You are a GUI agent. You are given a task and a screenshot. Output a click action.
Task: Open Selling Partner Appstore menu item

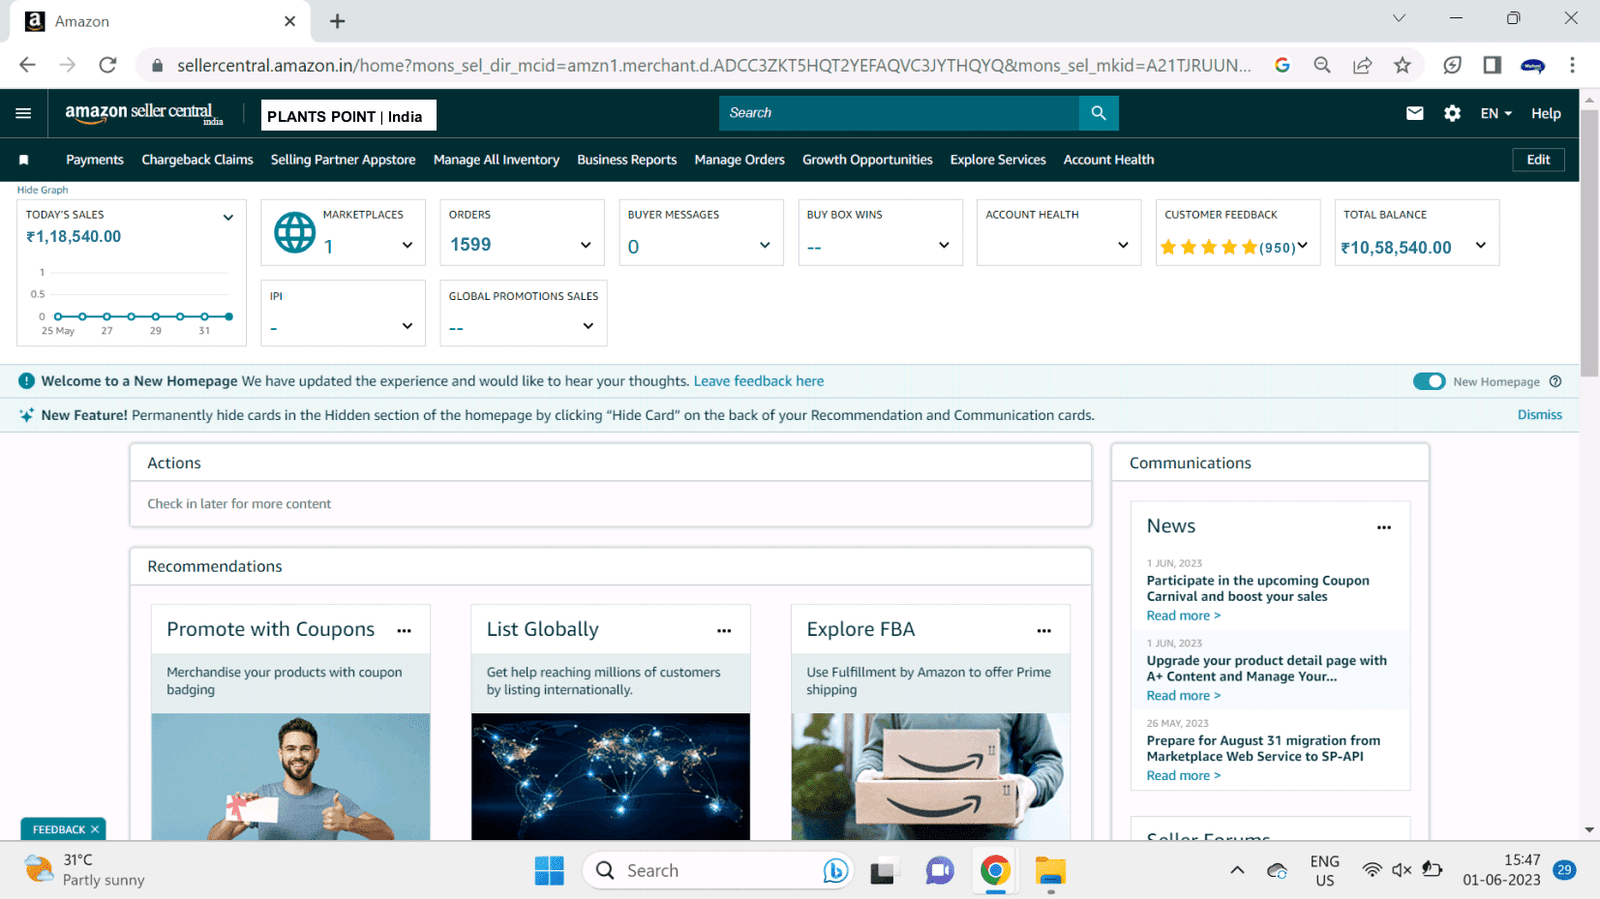pos(343,160)
